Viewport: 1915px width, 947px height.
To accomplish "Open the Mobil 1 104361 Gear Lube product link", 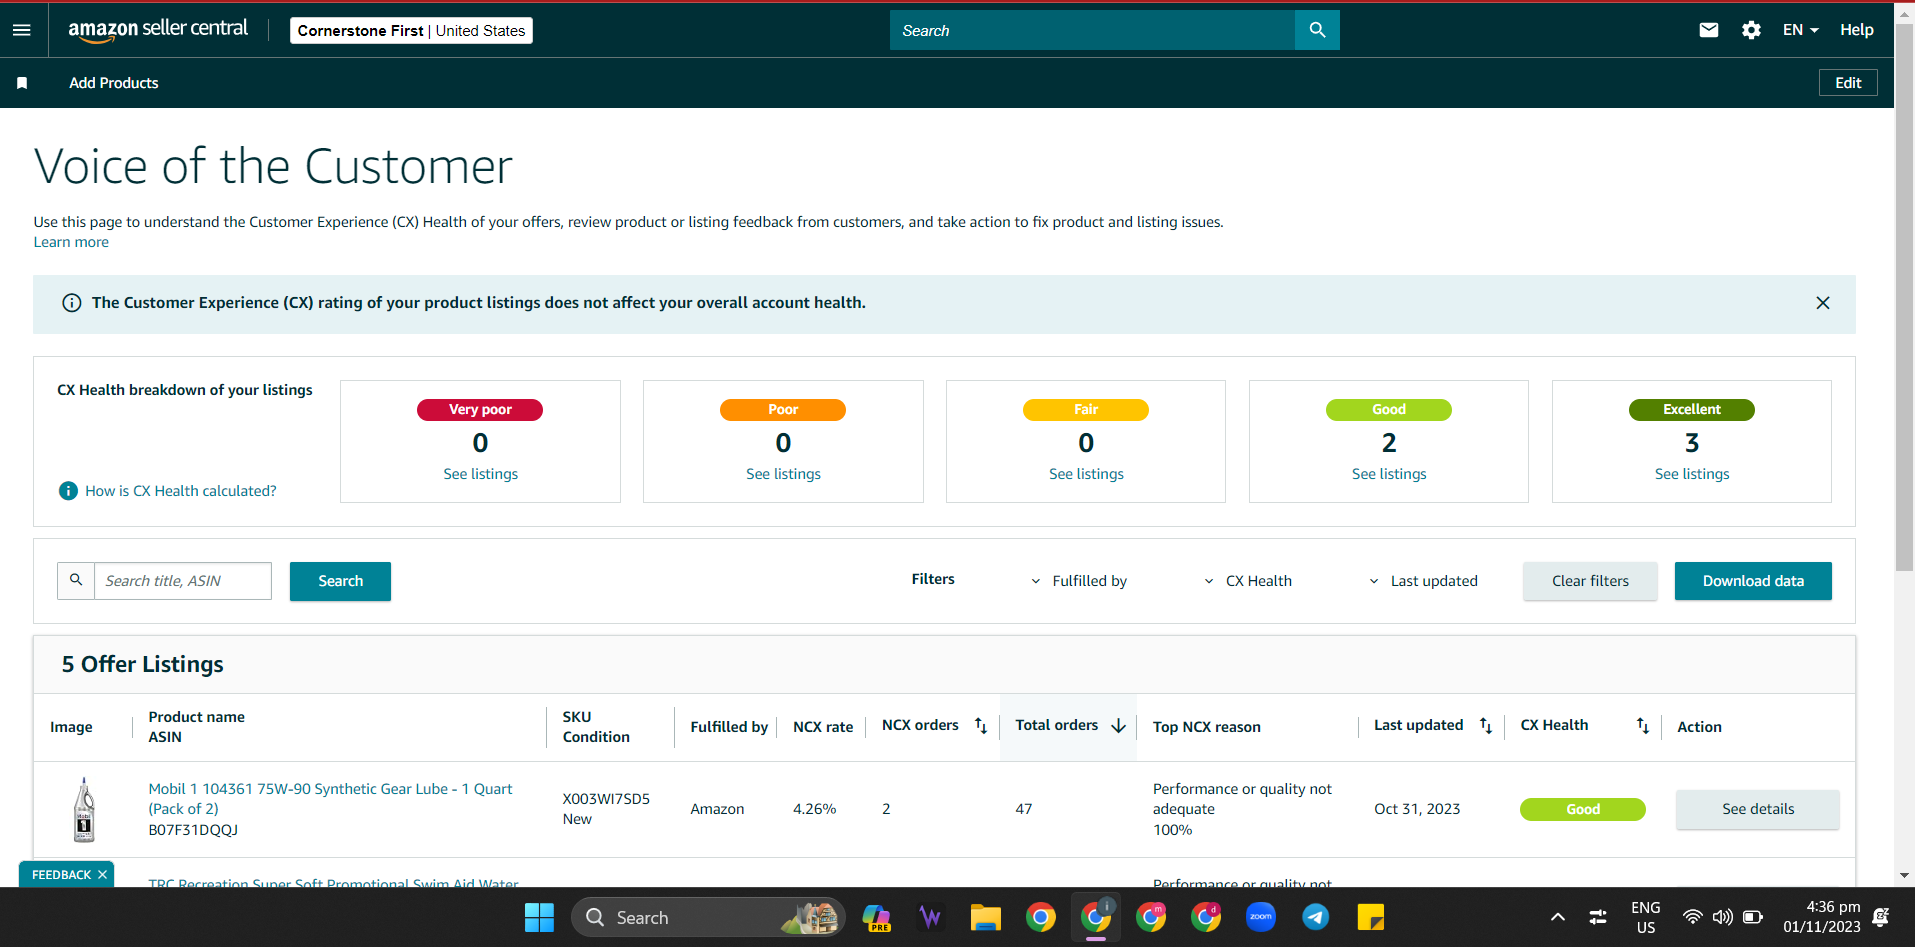I will pyautogui.click(x=330, y=799).
